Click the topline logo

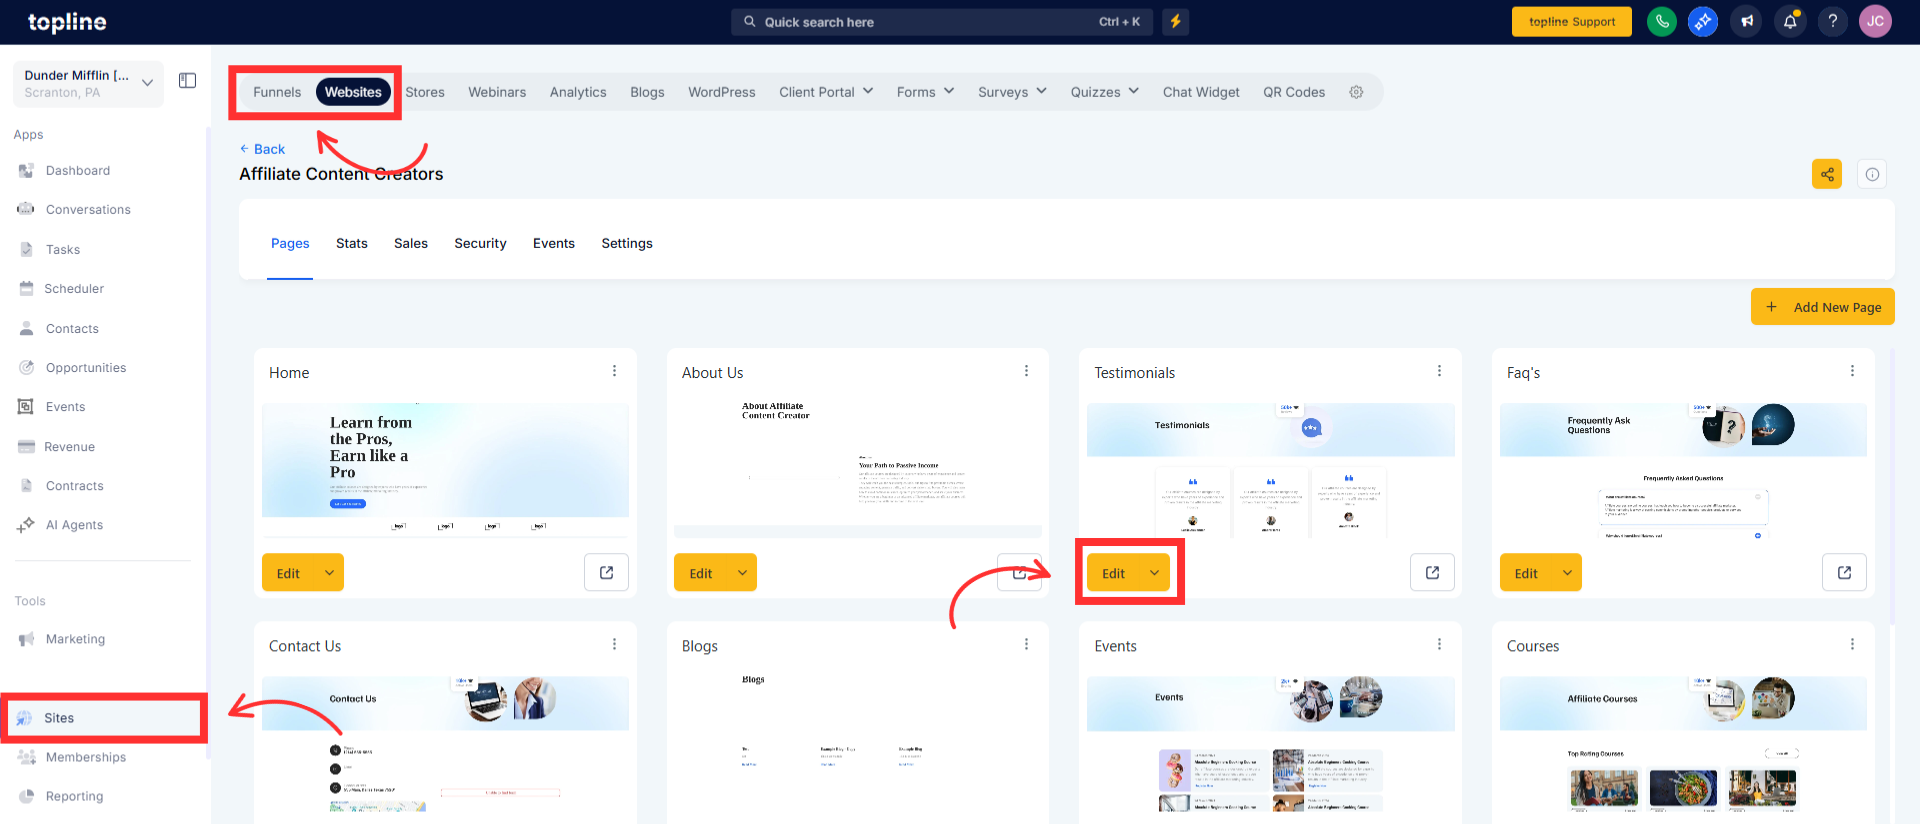(x=67, y=22)
